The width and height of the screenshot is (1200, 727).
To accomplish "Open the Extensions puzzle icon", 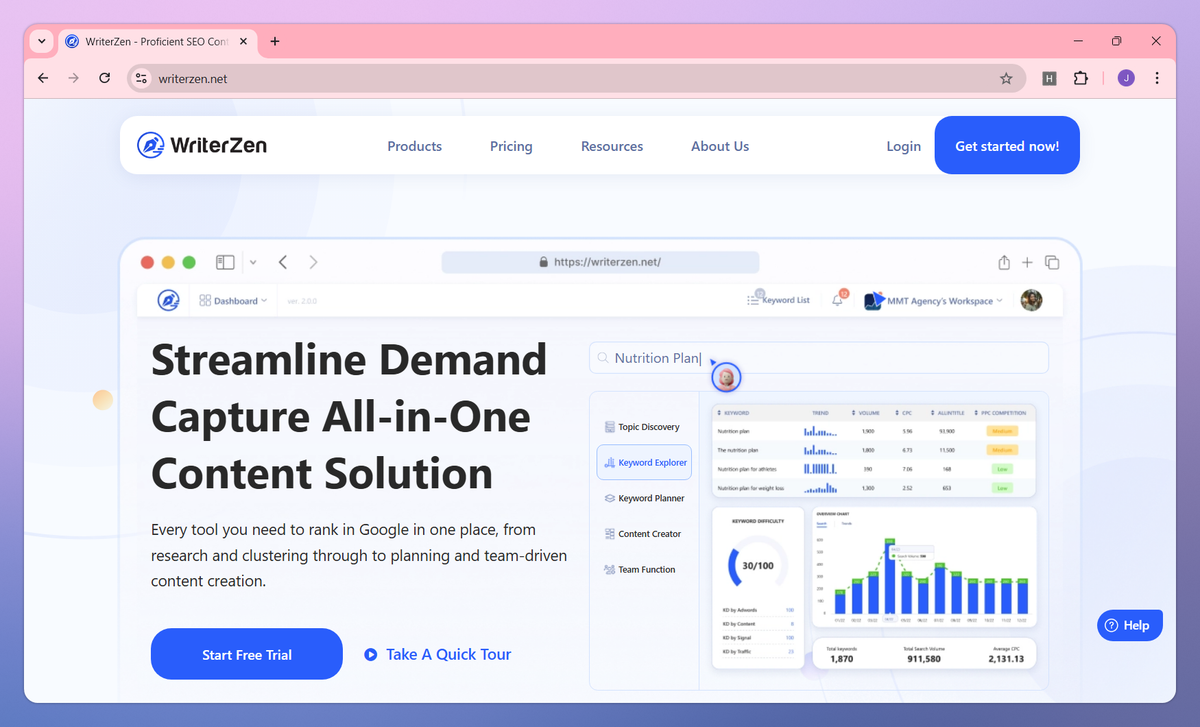I will (1080, 78).
